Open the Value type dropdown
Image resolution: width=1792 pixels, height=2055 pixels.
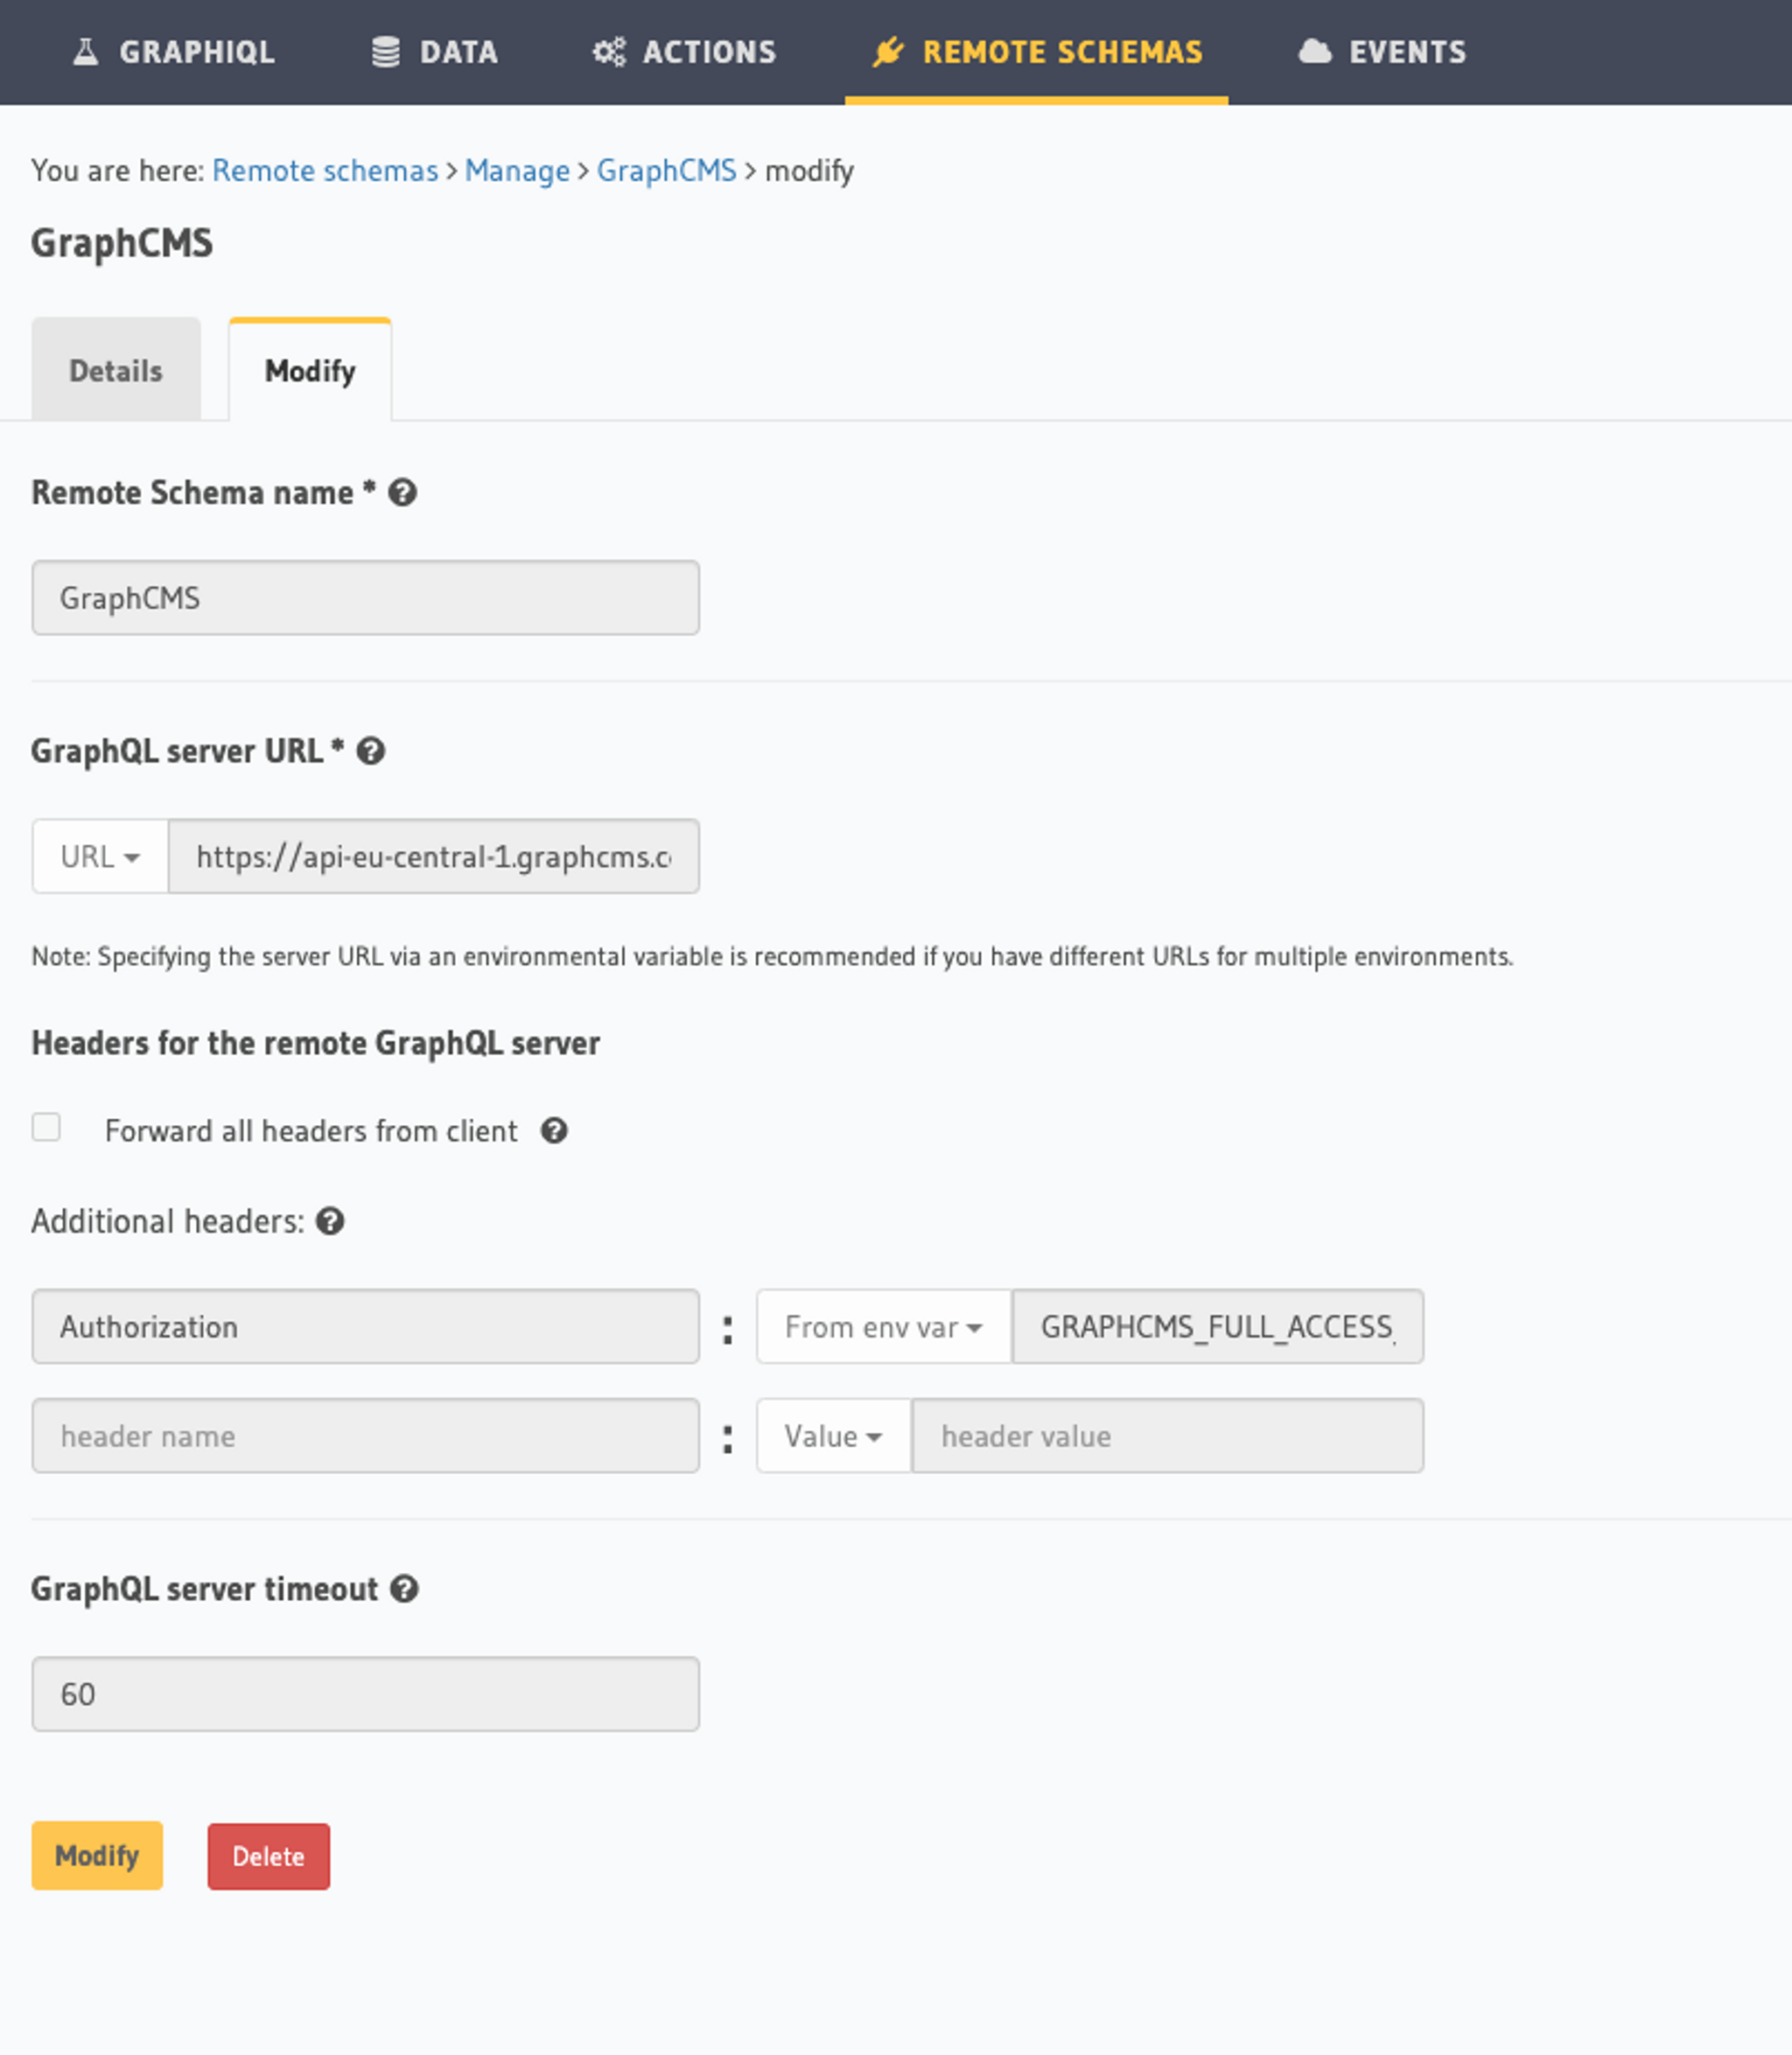point(833,1435)
